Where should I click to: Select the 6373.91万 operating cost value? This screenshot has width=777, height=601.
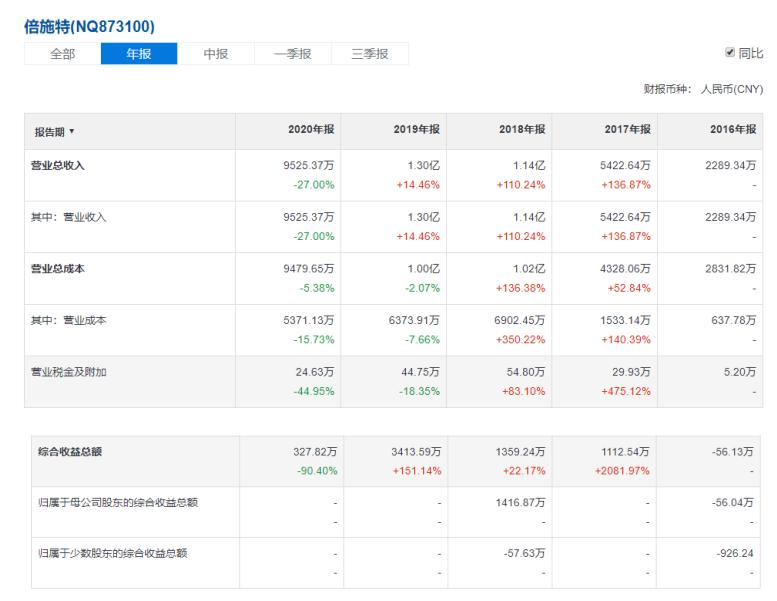pos(414,320)
